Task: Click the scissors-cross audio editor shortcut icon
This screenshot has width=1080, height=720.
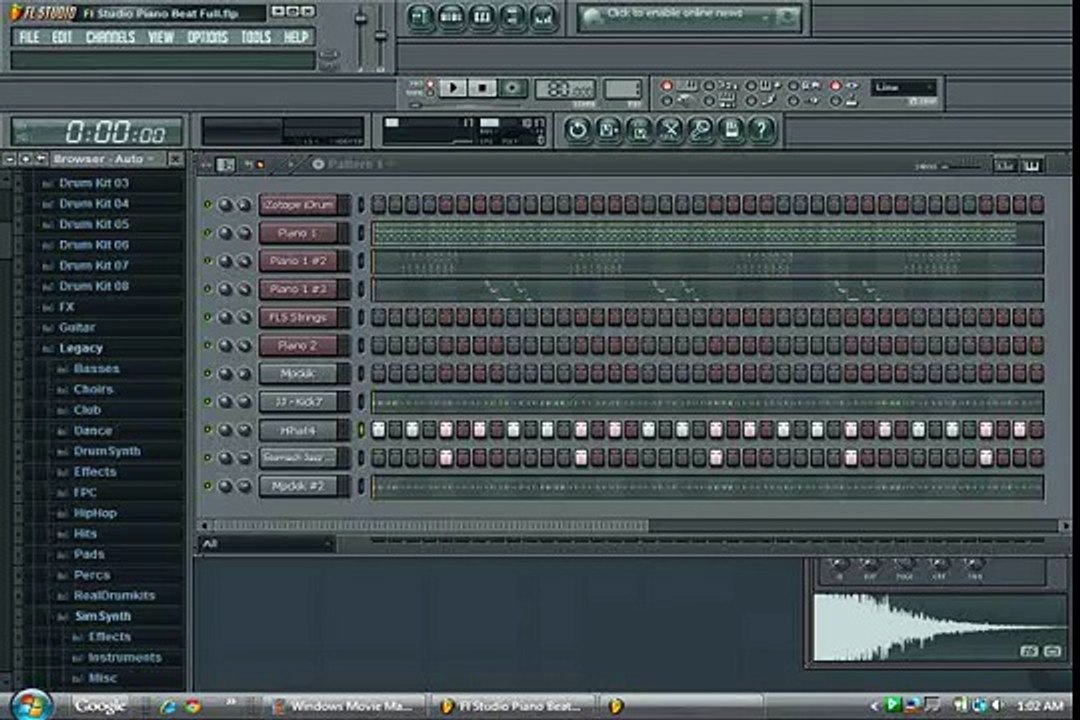Action: tap(669, 130)
